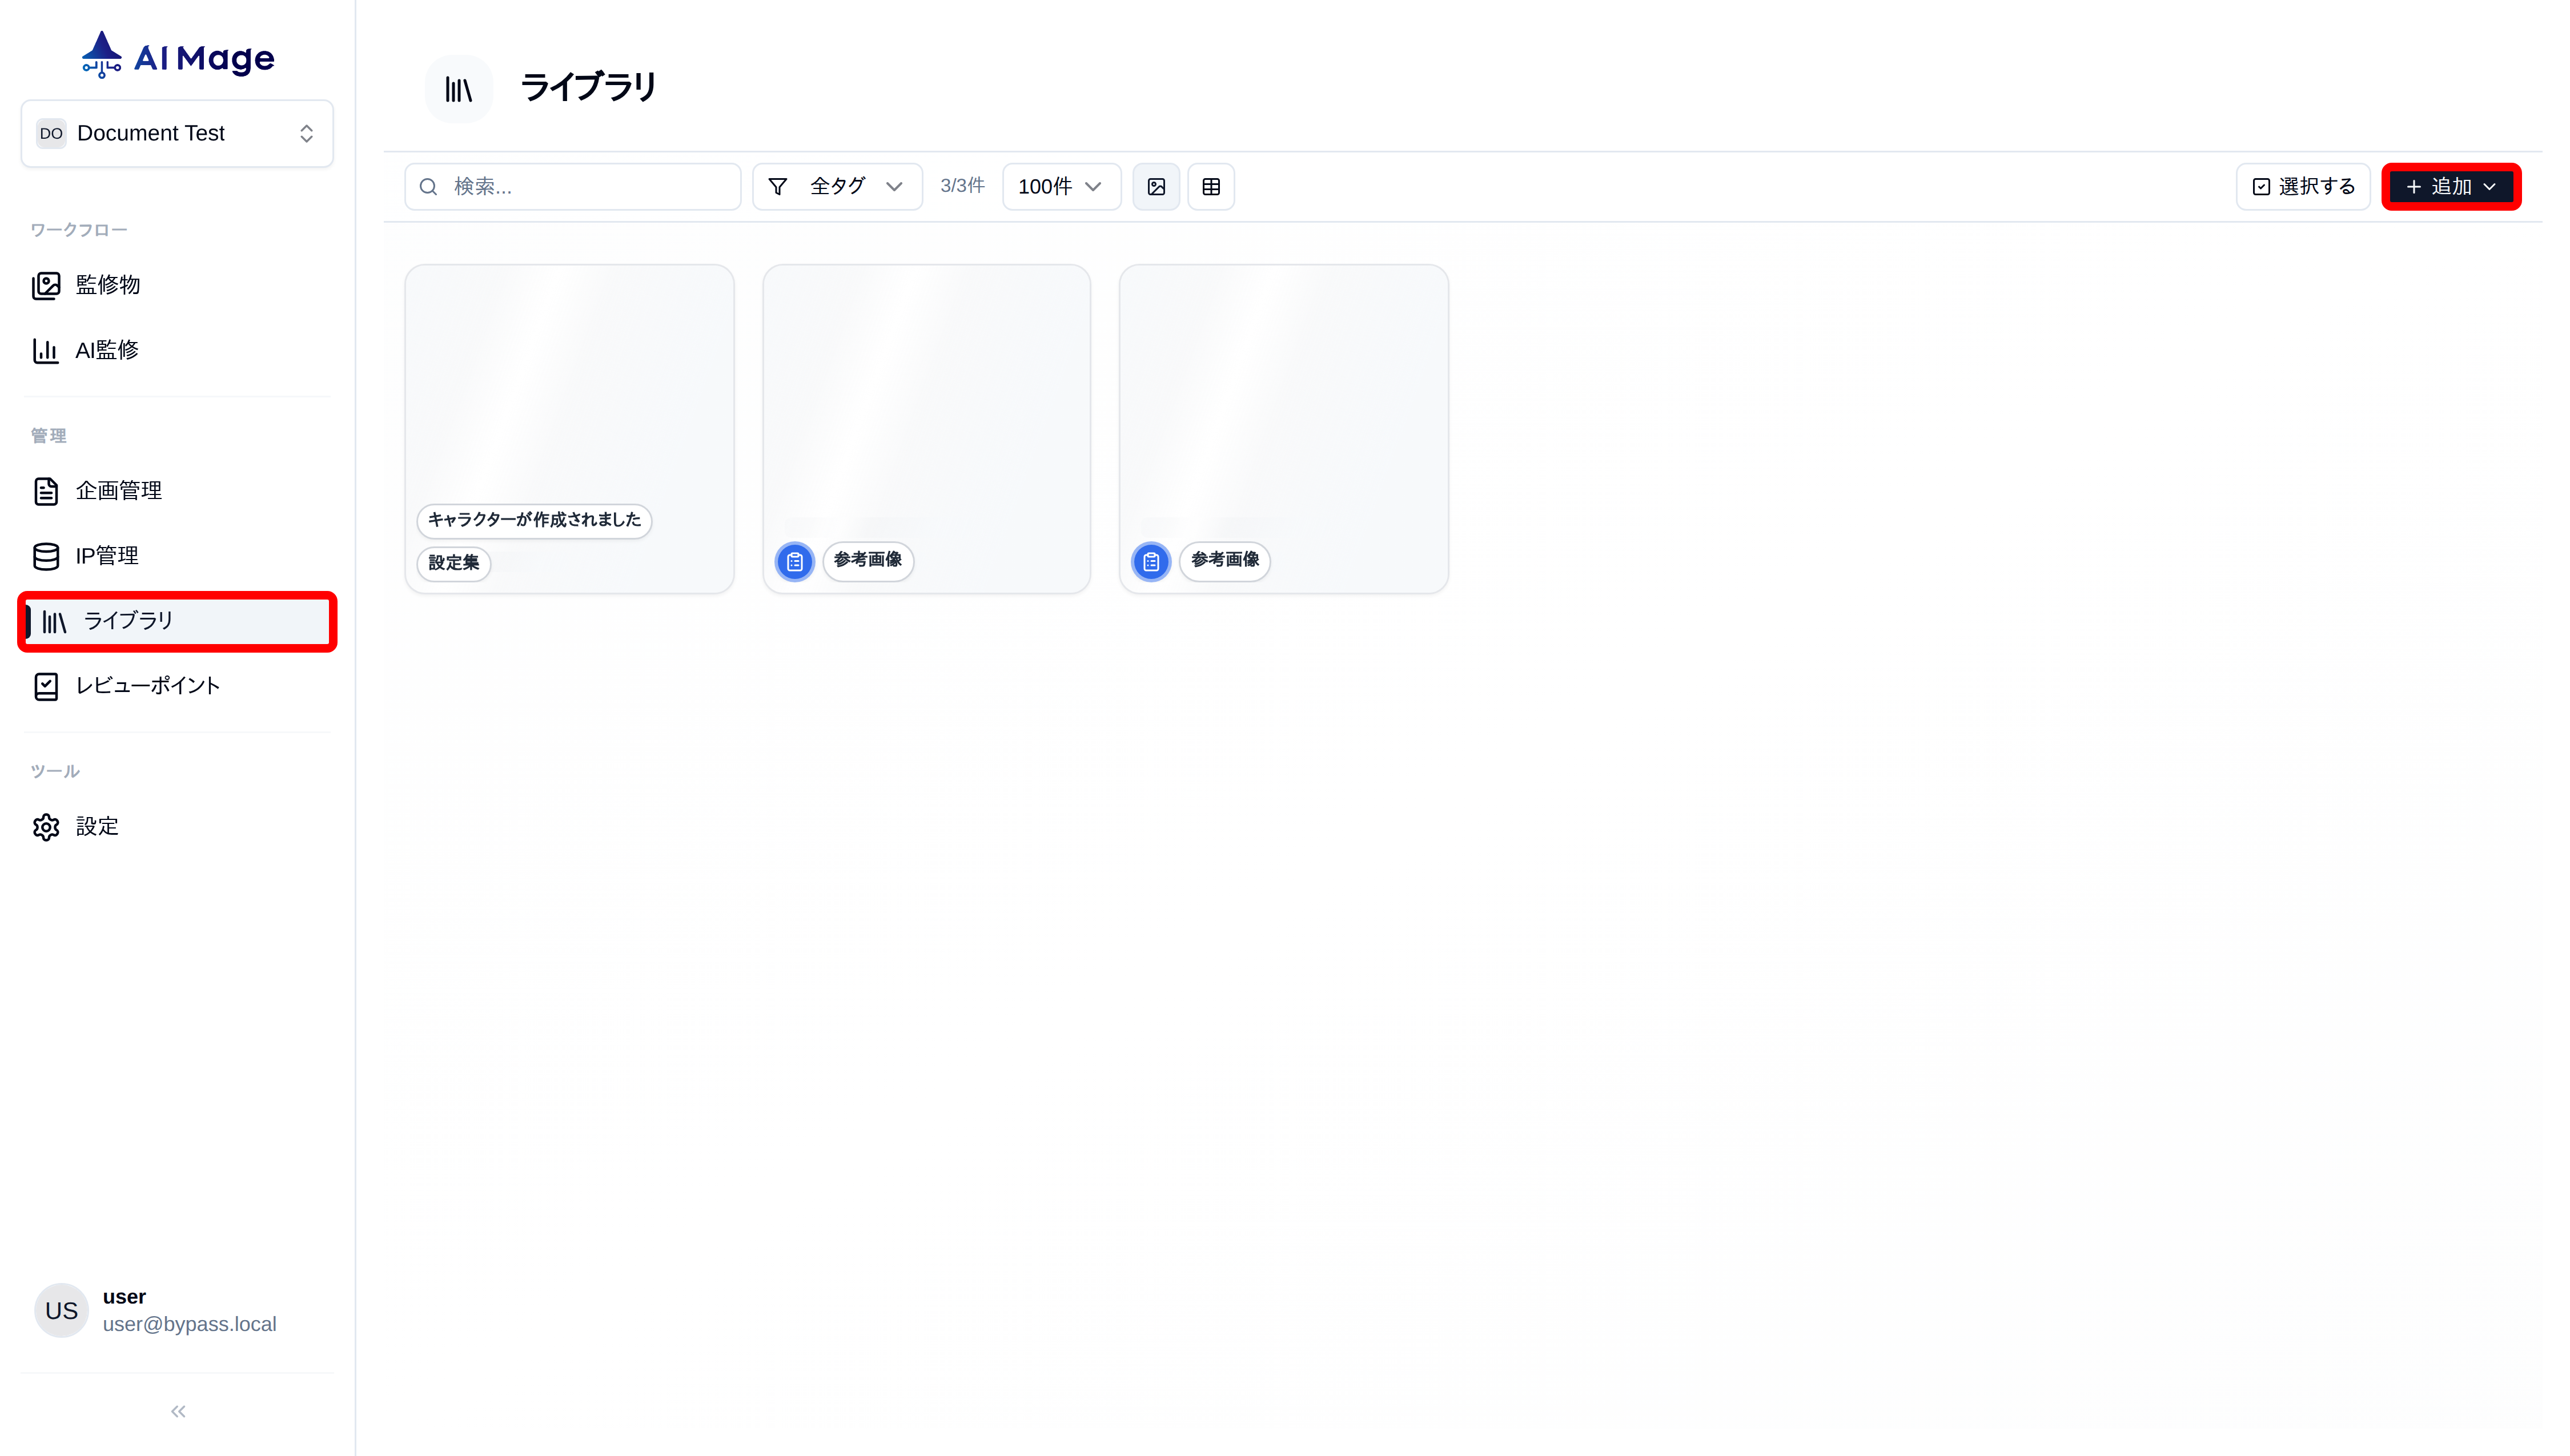Viewport: 2570px width, 1456px height.
Task: Switch to image grid view icon
Action: point(1156,187)
